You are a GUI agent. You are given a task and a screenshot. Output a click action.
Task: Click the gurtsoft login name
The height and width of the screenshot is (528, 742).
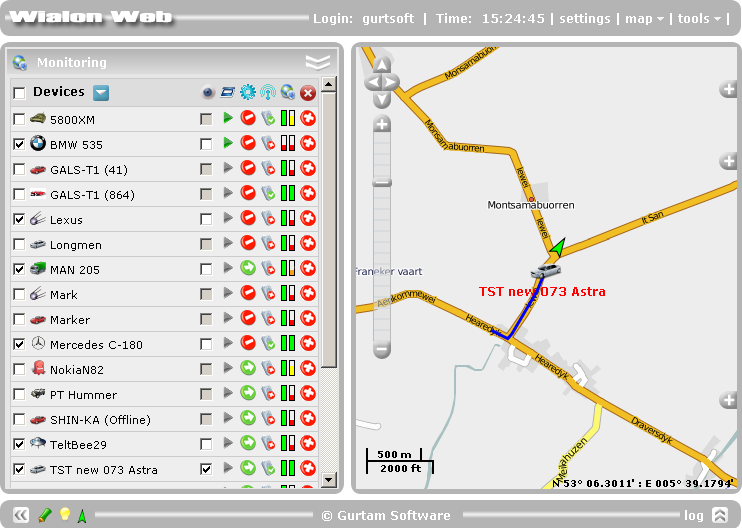pos(388,19)
